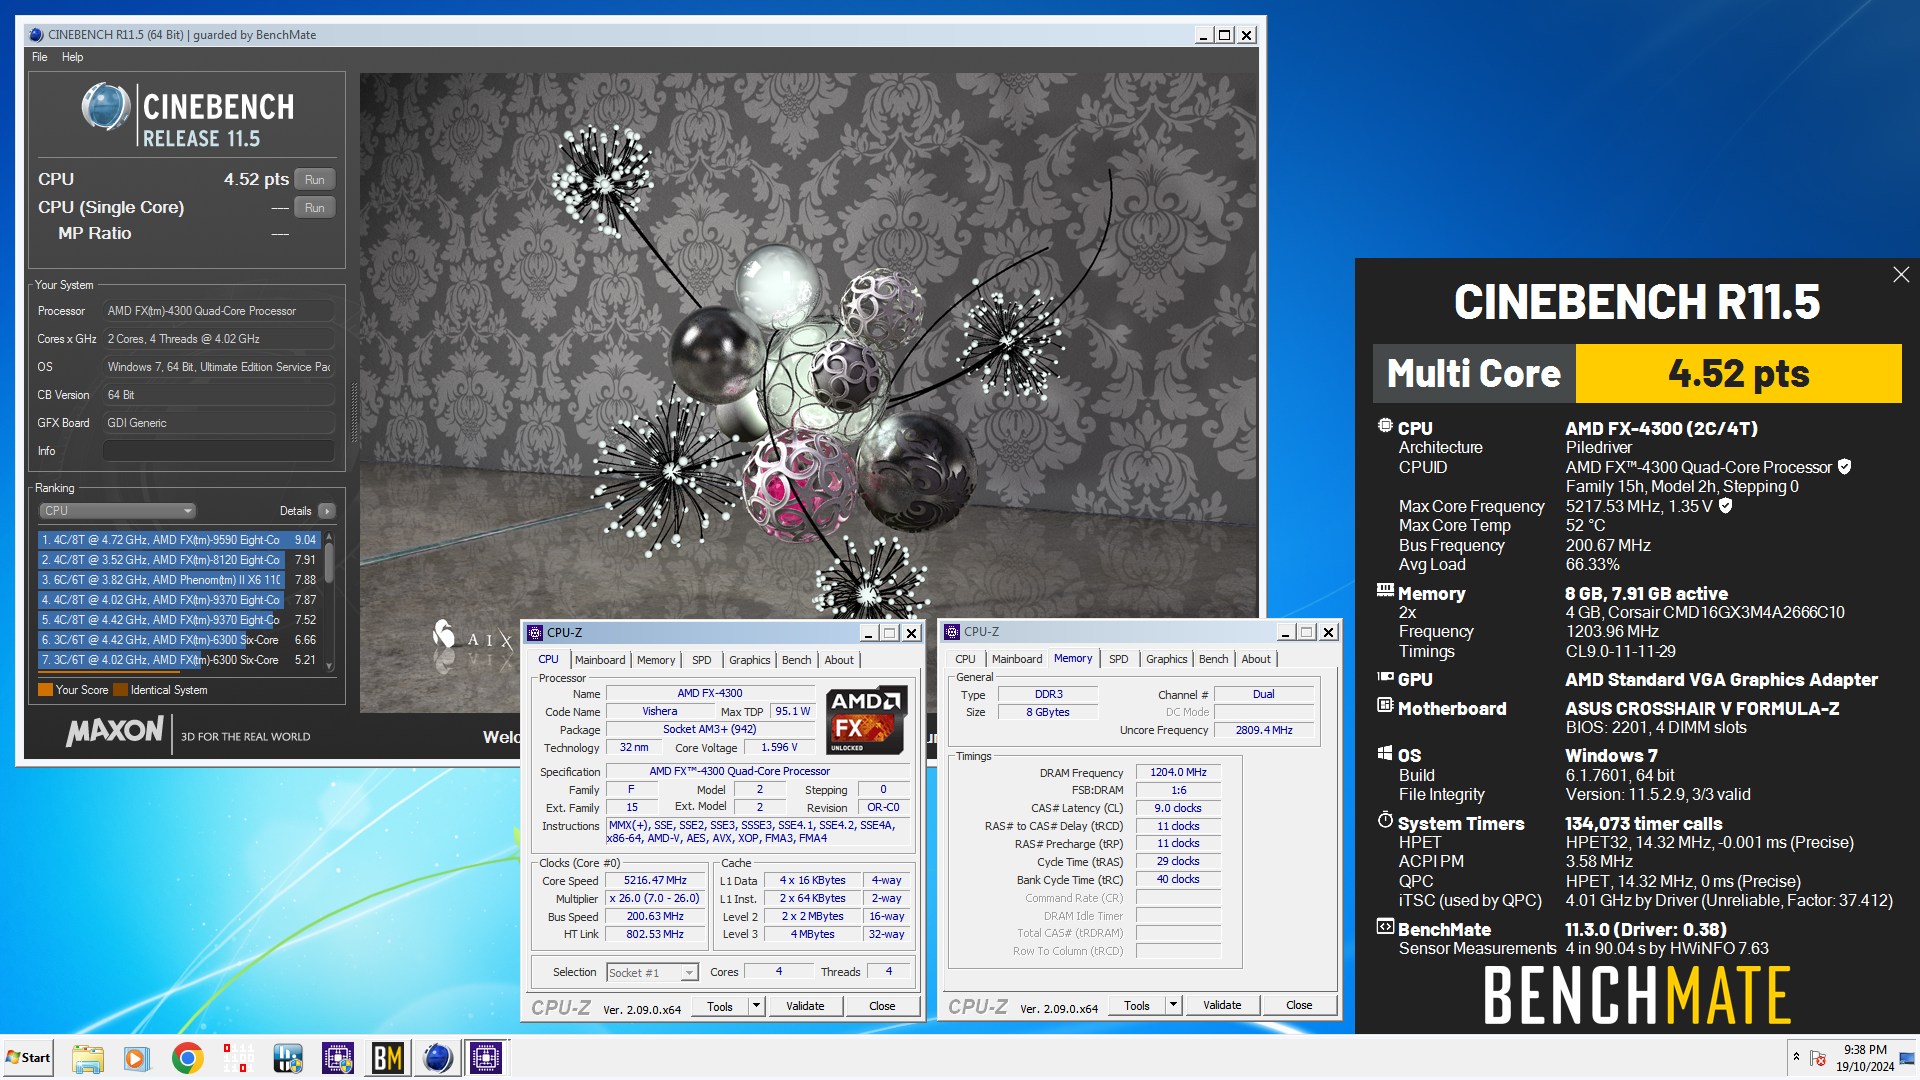Open the Action Center flag tray icon
1920x1080 pixels.
click(x=1818, y=1058)
